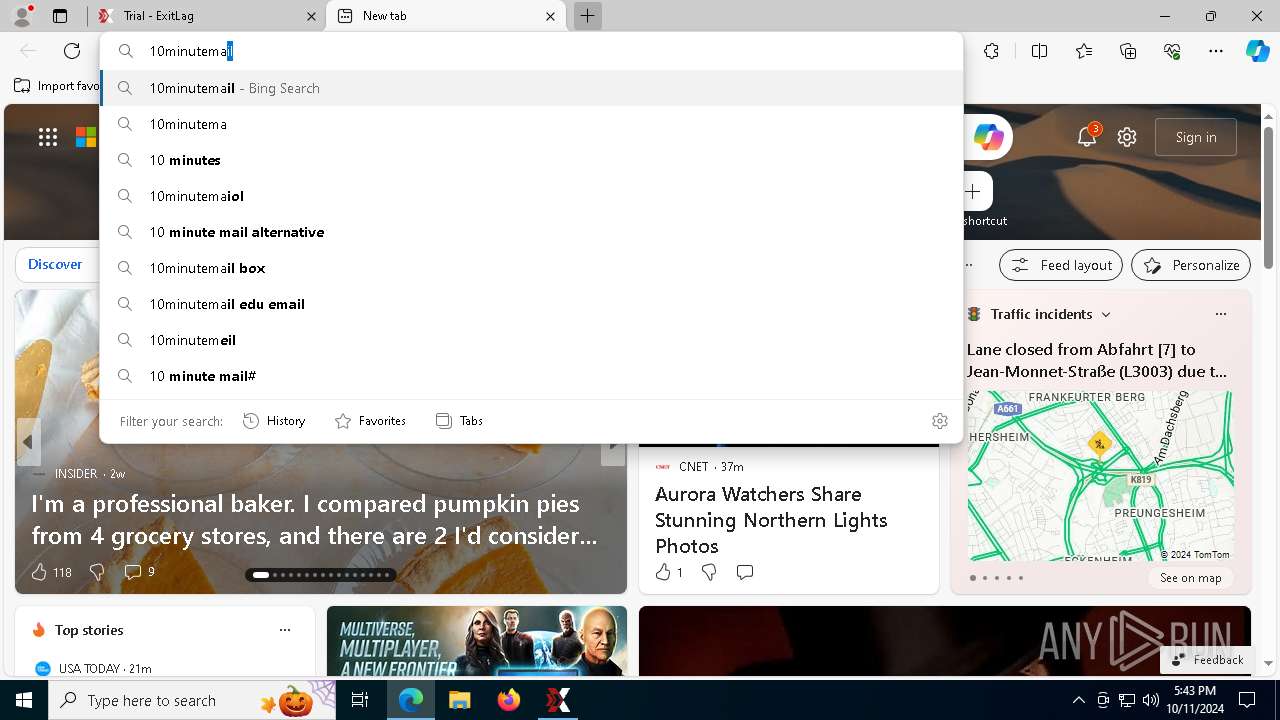Click the add shortcut plus icon

[972, 191]
